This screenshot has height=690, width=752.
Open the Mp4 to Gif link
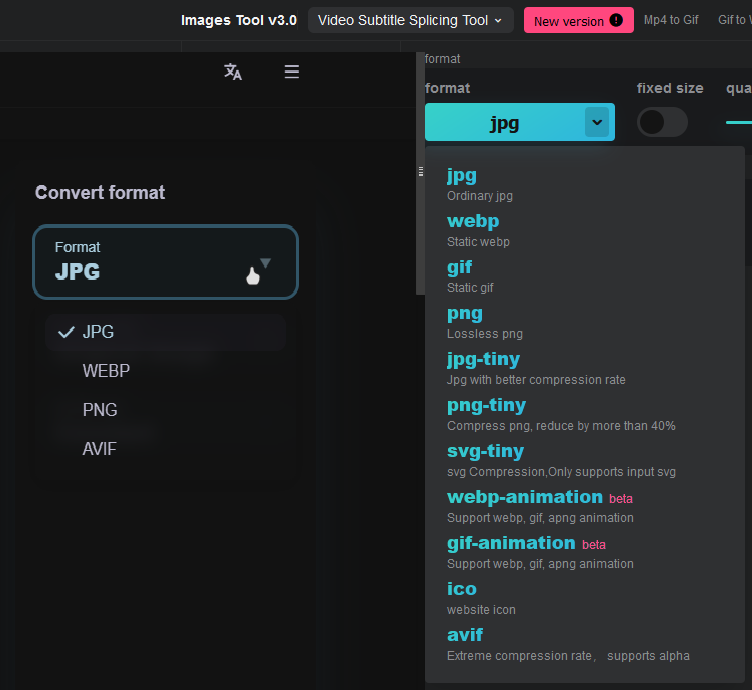(671, 20)
